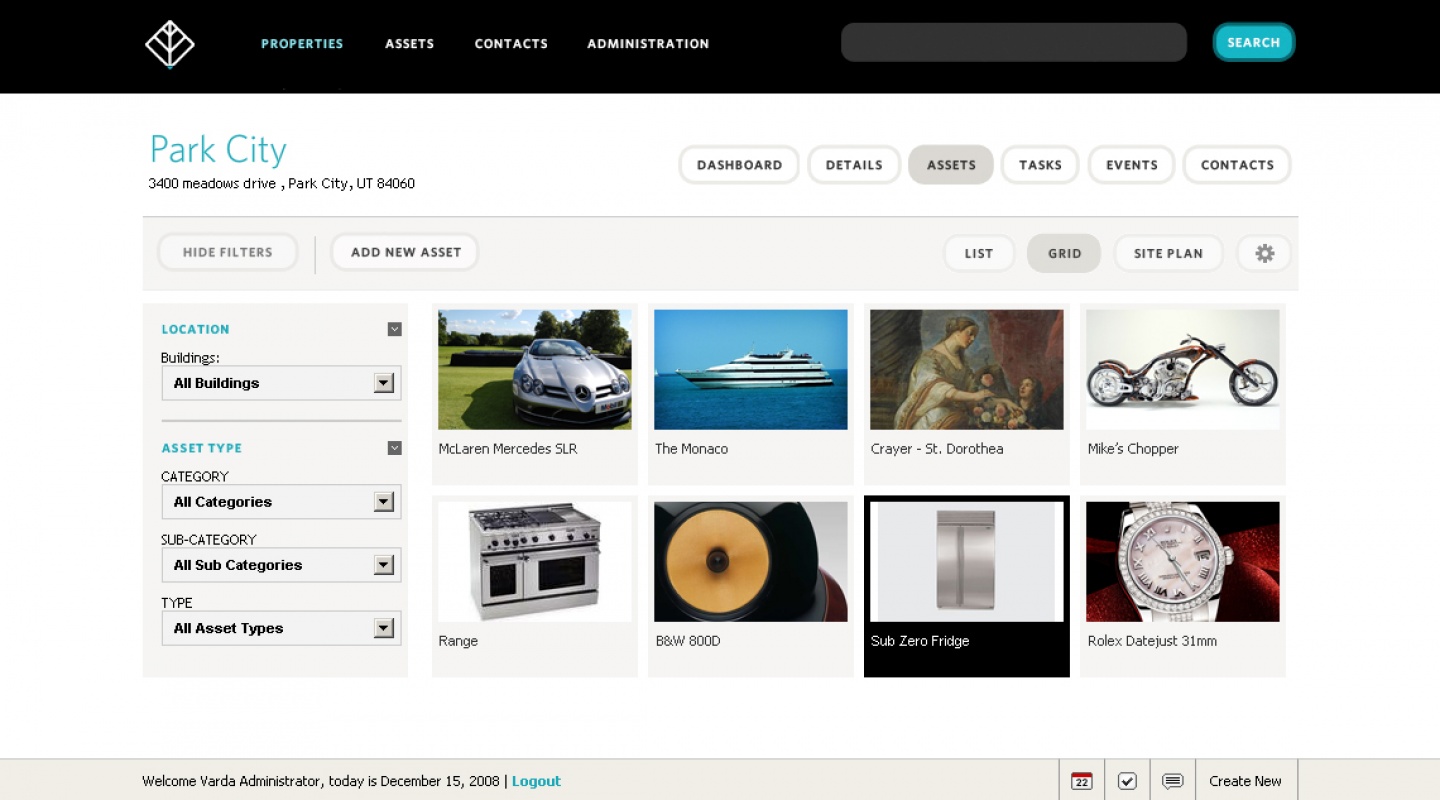The width and height of the screenshot is (1440, 800).
Task: Collapse the Location filter section
Action: [x=394, y=329]
